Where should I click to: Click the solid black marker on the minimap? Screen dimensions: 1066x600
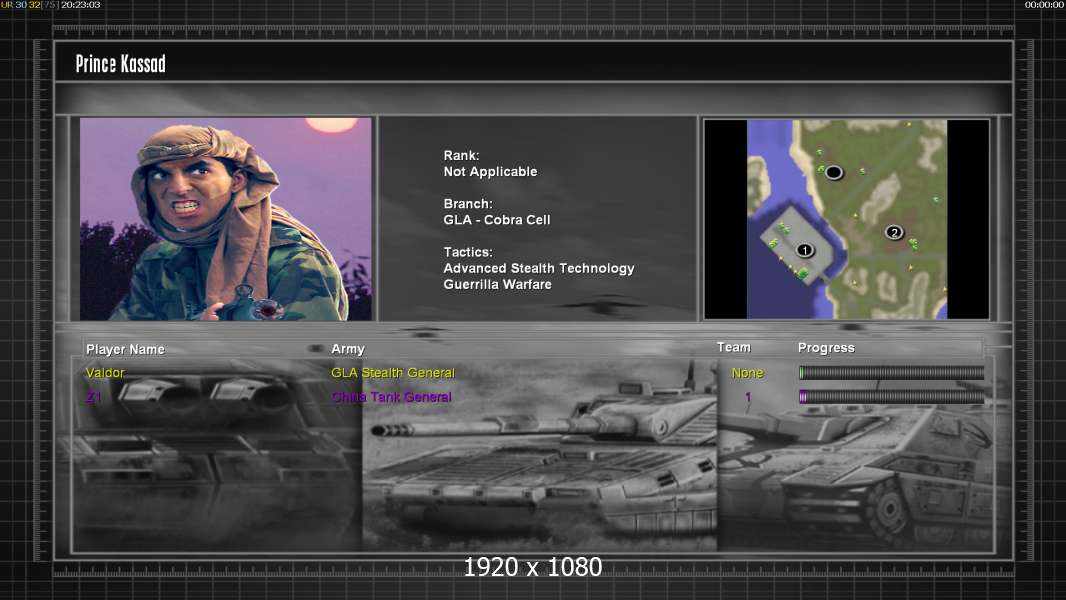coord(833,173)
